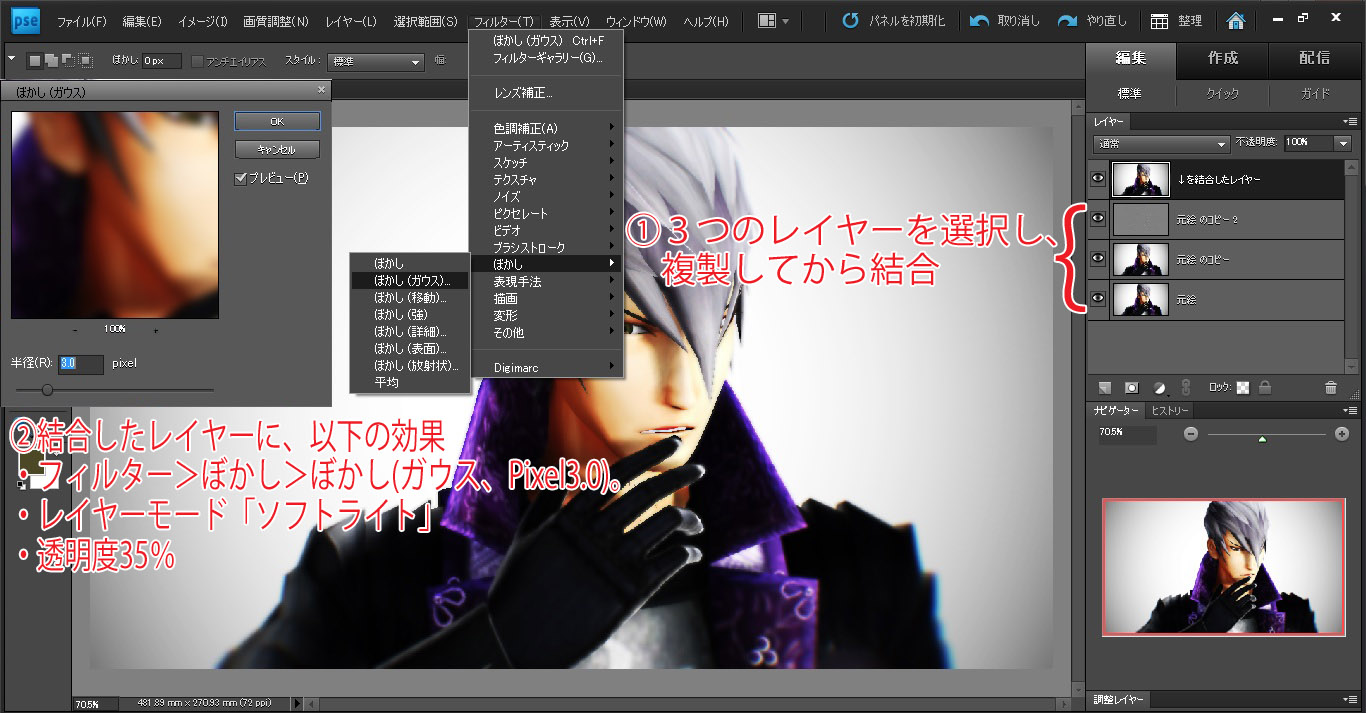The width and height of the screenshot is (1366, 713).
Task: Open the Organizer grid icon
Action: [1159, 21]
